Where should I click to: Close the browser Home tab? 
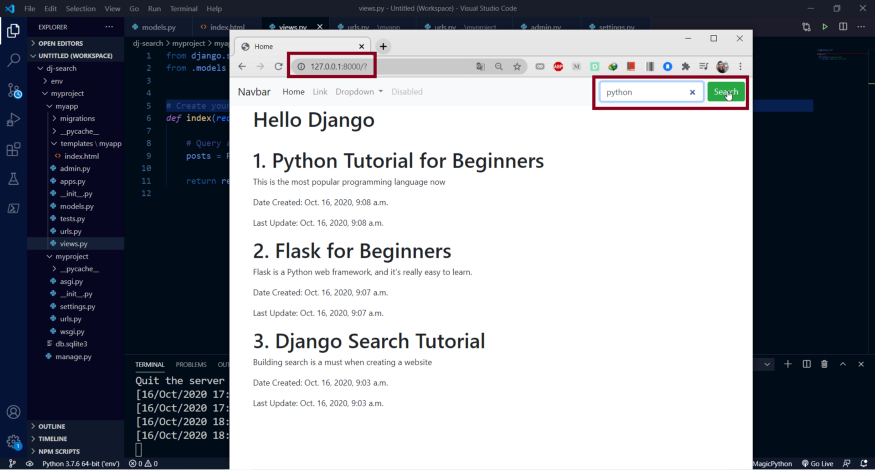pos(362,46)
